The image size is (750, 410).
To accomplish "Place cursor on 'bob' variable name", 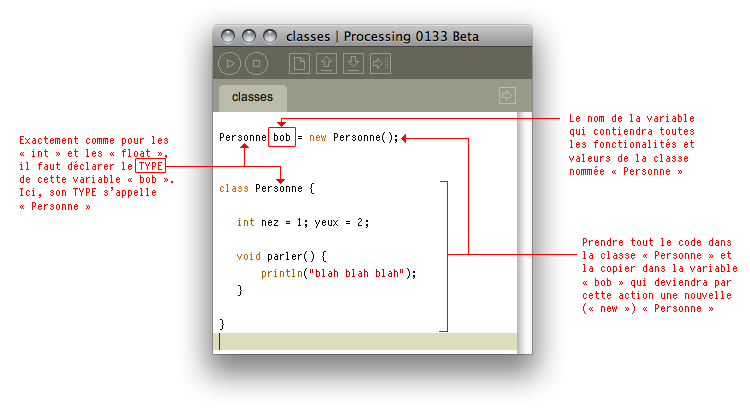I will coord(282,137).
